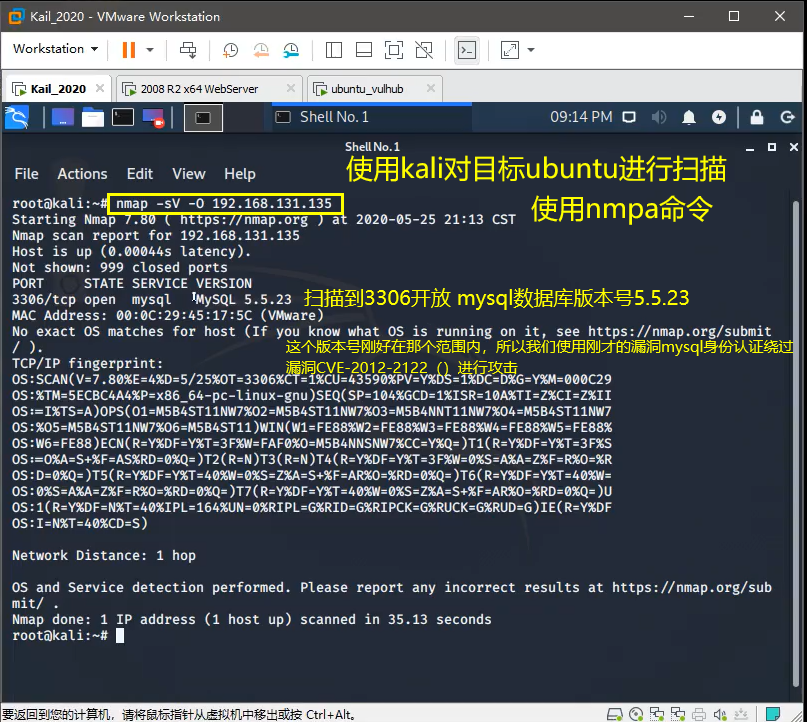Open the snapshot manager icon
The image size is (807, 722).
pyautogui.click(x=291, y=50)
